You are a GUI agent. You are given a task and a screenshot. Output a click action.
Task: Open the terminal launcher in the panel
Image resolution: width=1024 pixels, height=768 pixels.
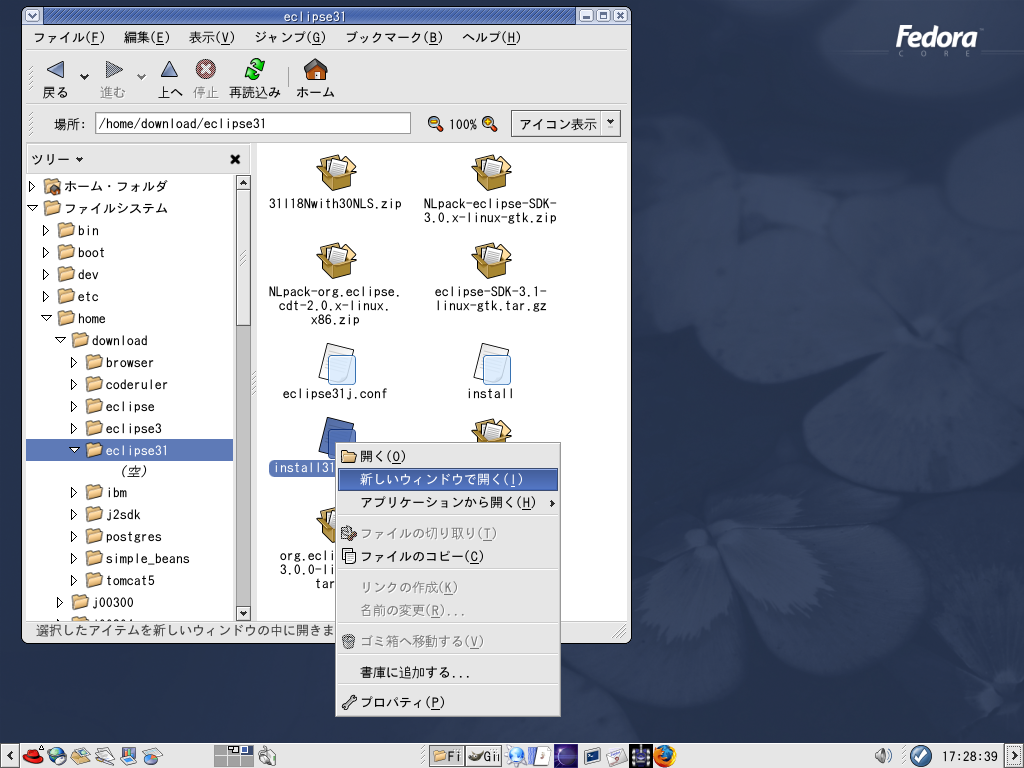[592, 756]
